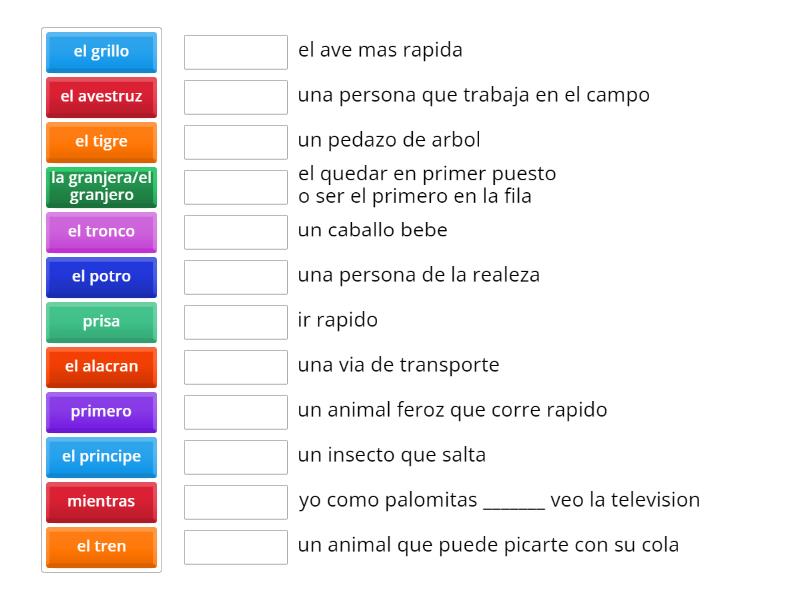The height and width of the screenshot is (600, 800).
Task: Pick the box beside 'una via de transporte'
Action: (x=235, y=367)
